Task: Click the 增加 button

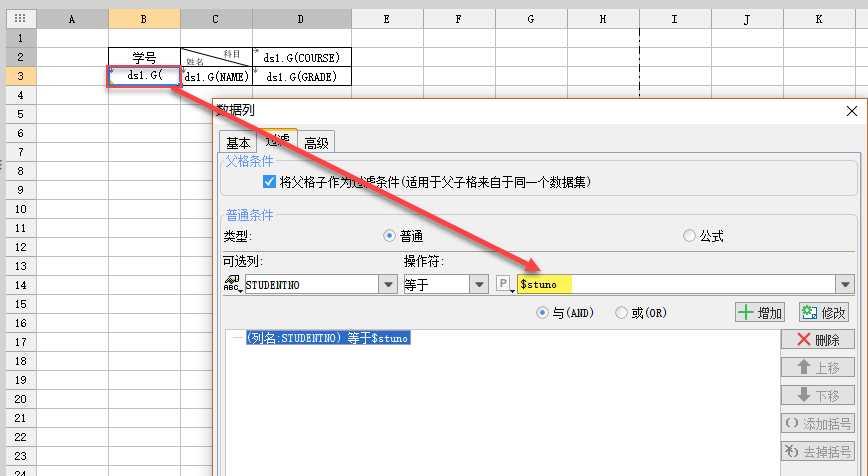Action: (760, 313)
